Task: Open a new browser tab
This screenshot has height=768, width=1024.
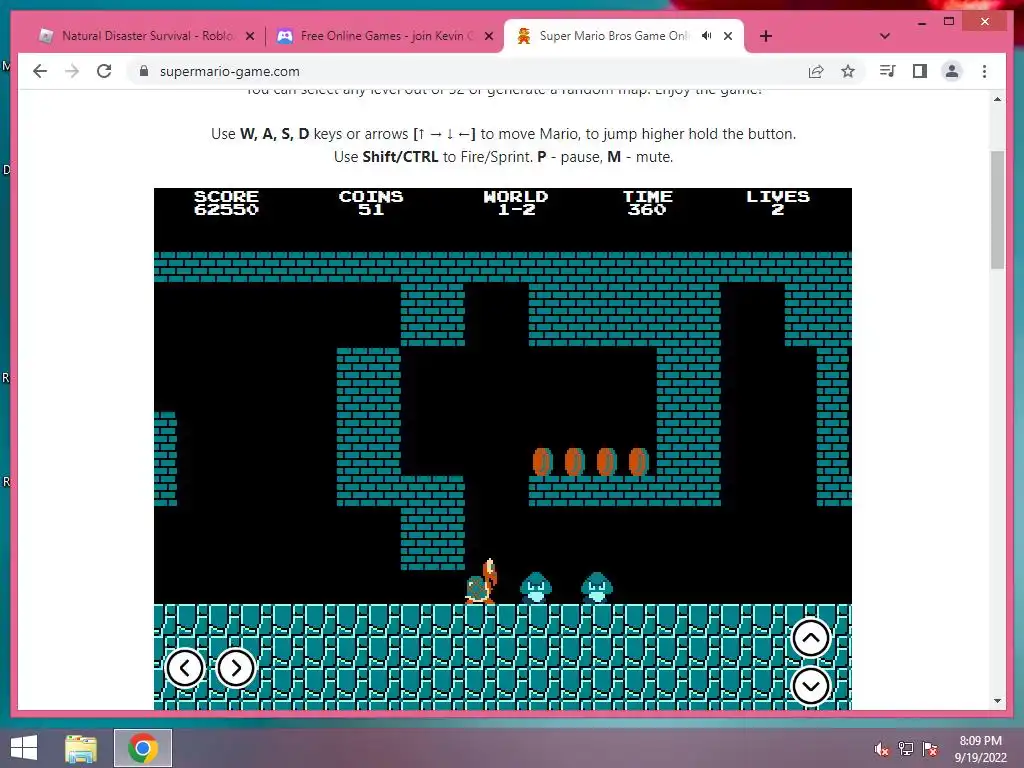Action: 766,37
